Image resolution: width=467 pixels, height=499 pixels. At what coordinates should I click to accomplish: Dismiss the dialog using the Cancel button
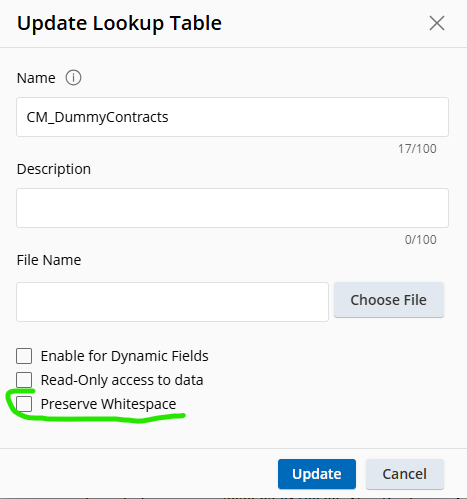(405, 474)
